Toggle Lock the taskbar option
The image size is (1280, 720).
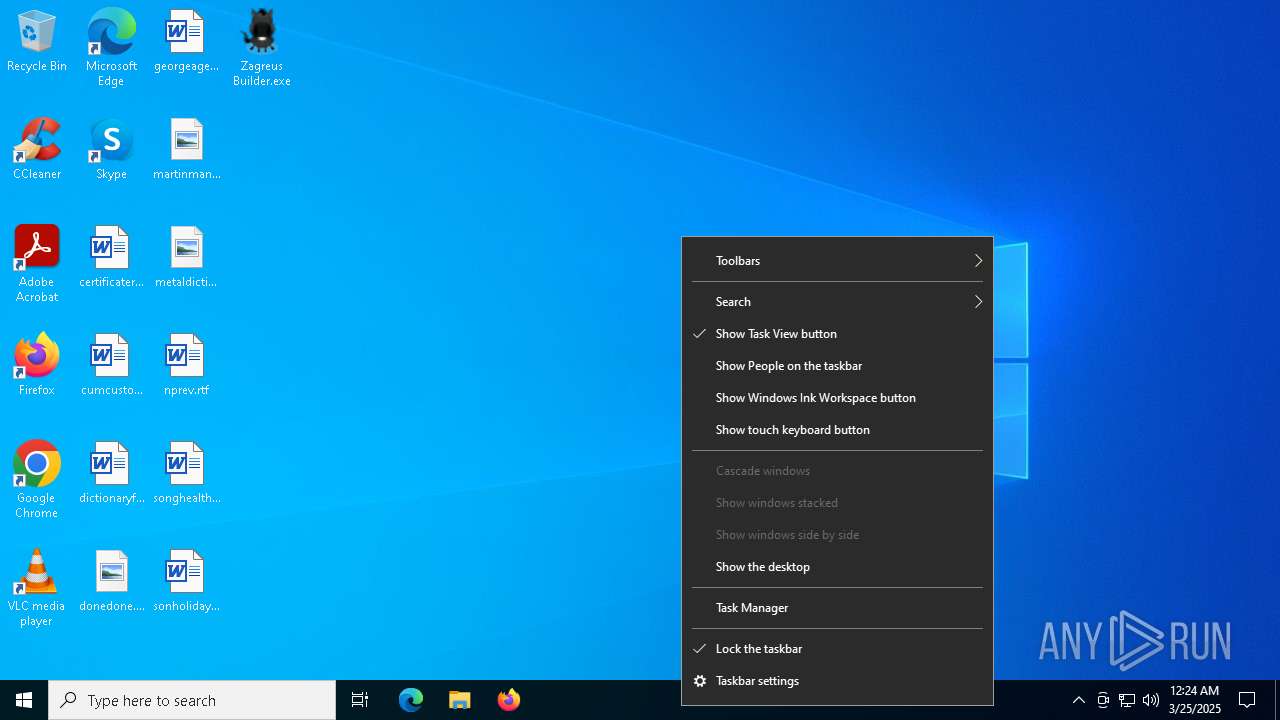coord(838,649)
